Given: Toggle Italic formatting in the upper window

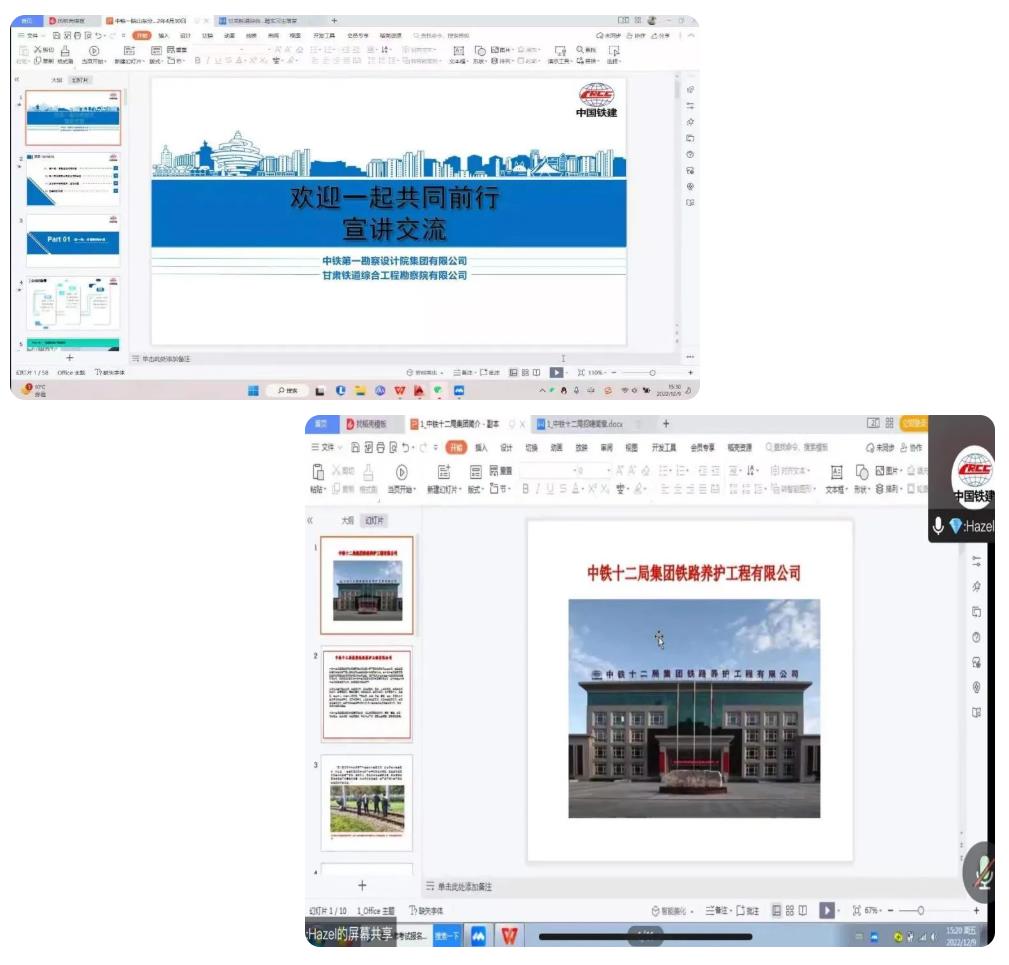Looking at the screenshot, I should pyautogui.click(x=207, y=60).
